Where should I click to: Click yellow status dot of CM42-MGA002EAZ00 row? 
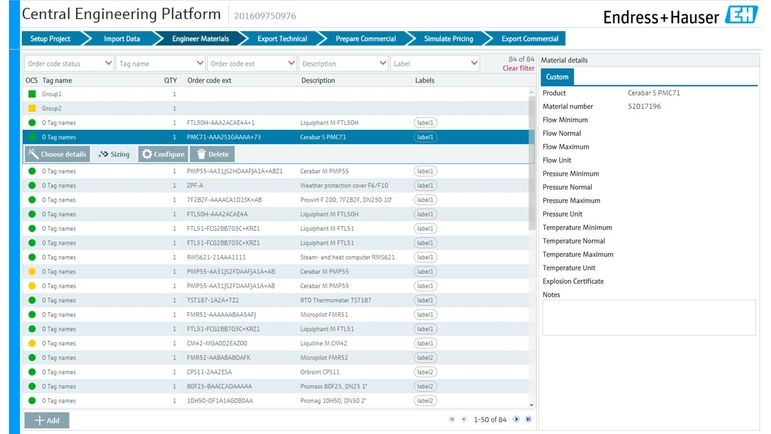click(x=32, y=343)
